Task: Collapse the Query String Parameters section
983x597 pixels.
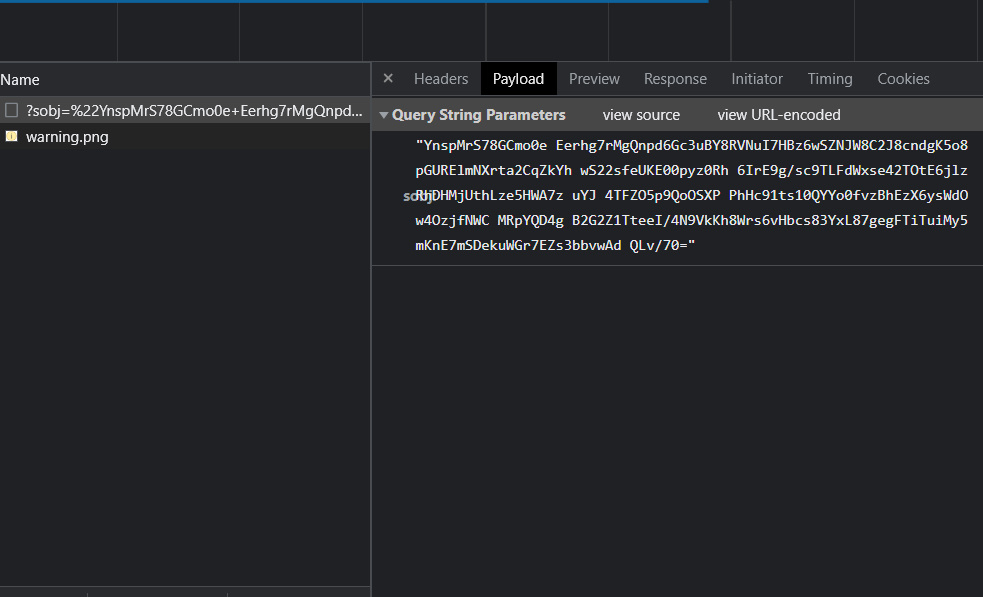Action: point(384,115)
